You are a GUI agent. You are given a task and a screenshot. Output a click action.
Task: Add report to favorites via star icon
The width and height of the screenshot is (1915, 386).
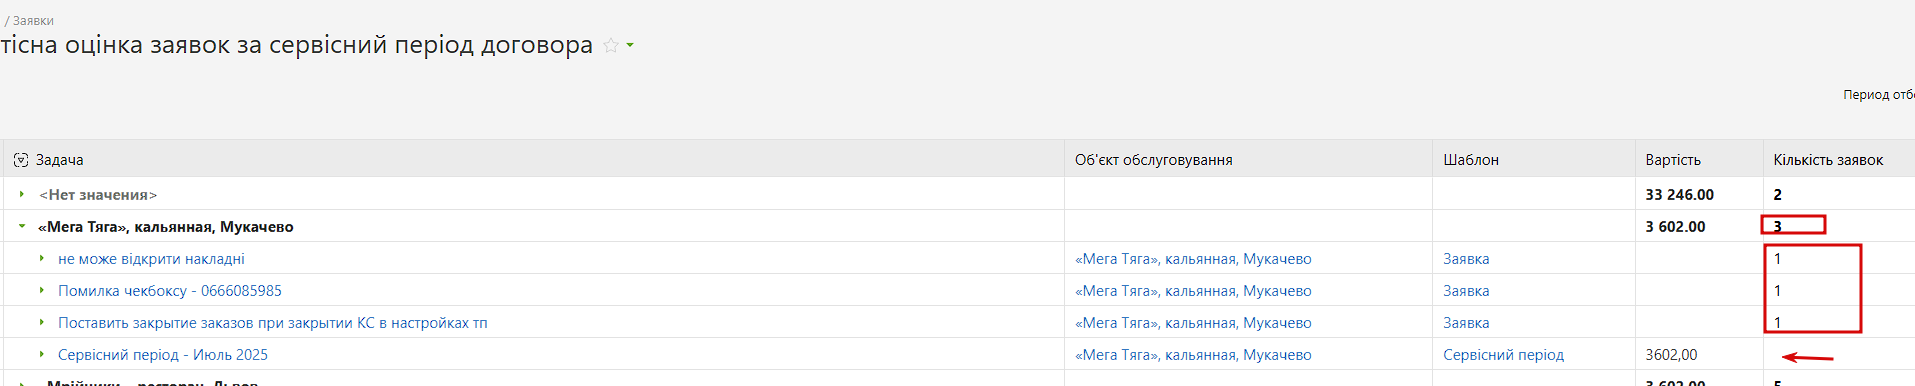(x=611, y=46)
